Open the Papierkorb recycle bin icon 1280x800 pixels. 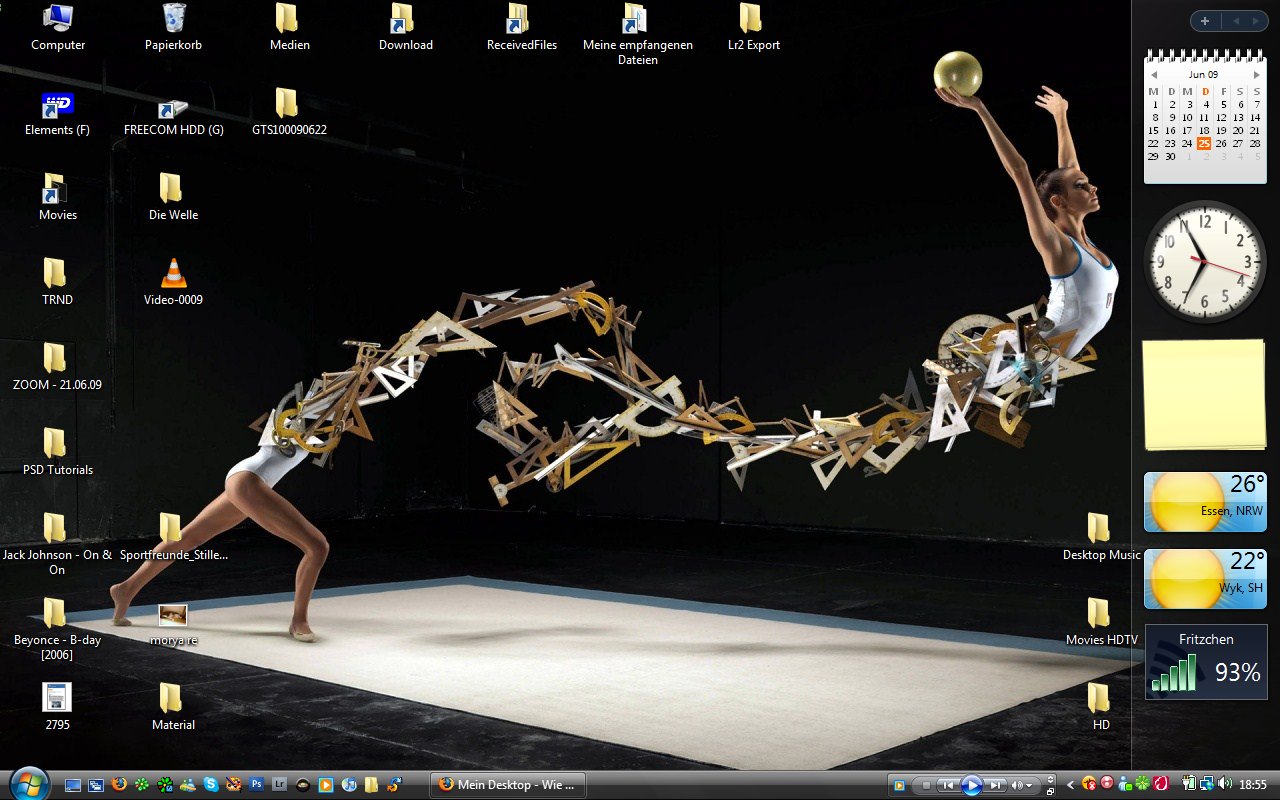tap(173, 19)
